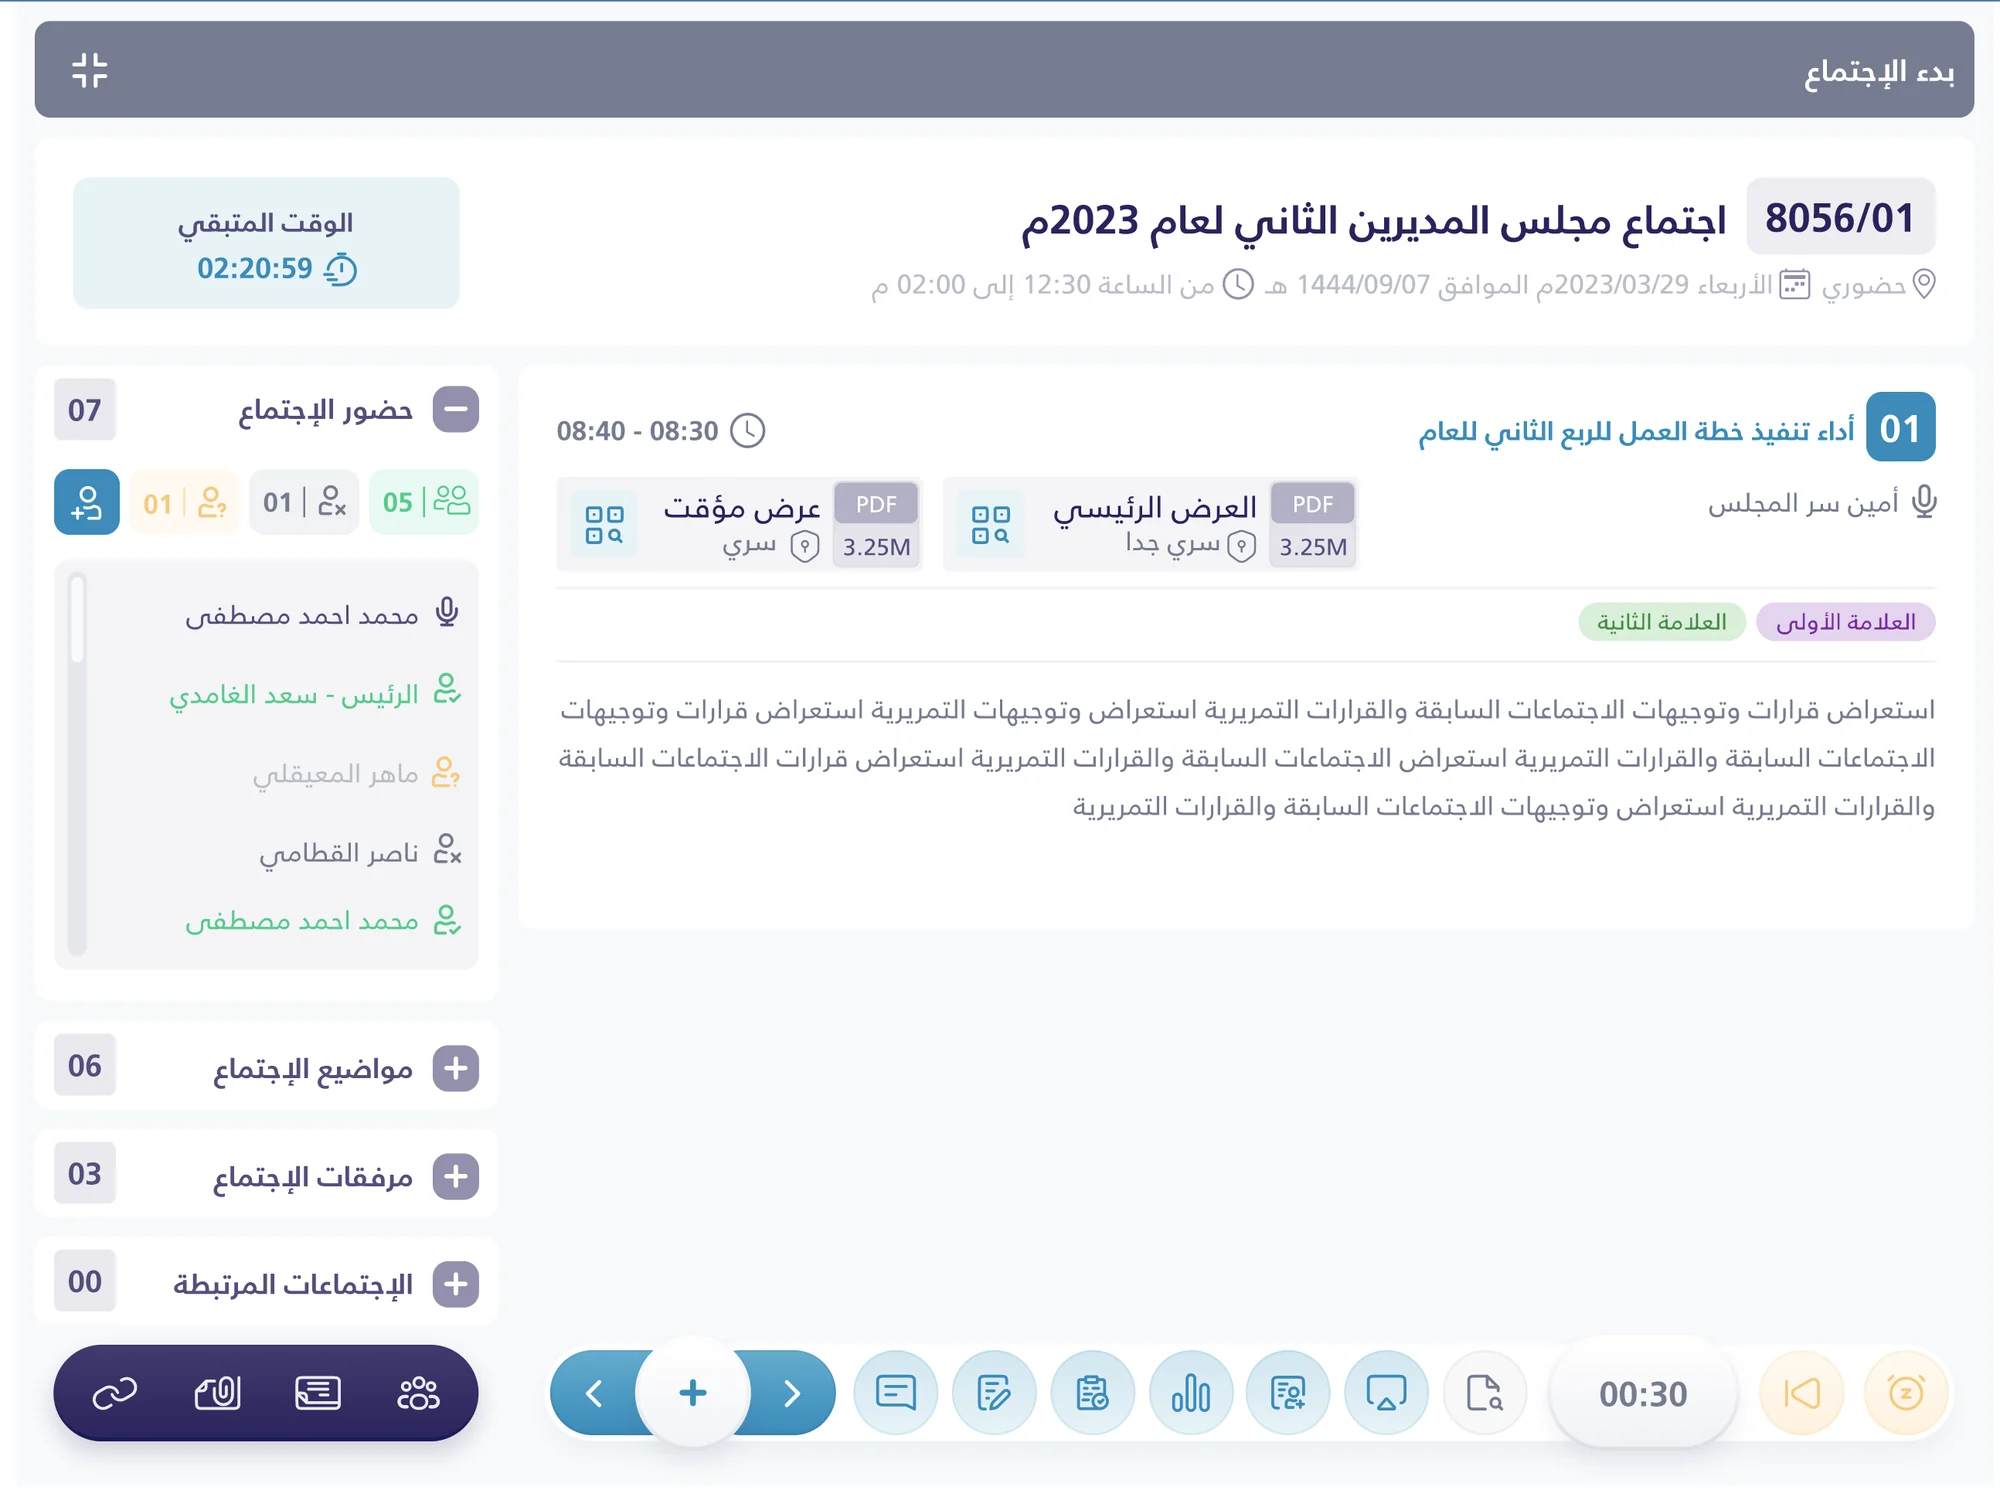
Task: Select attendee ماهر المعيقلي
Action: (355, 773)
